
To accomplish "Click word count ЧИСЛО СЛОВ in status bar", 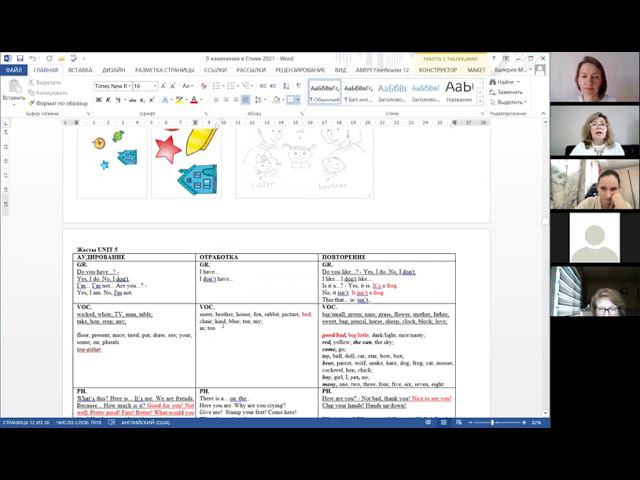I will point(78,422).
